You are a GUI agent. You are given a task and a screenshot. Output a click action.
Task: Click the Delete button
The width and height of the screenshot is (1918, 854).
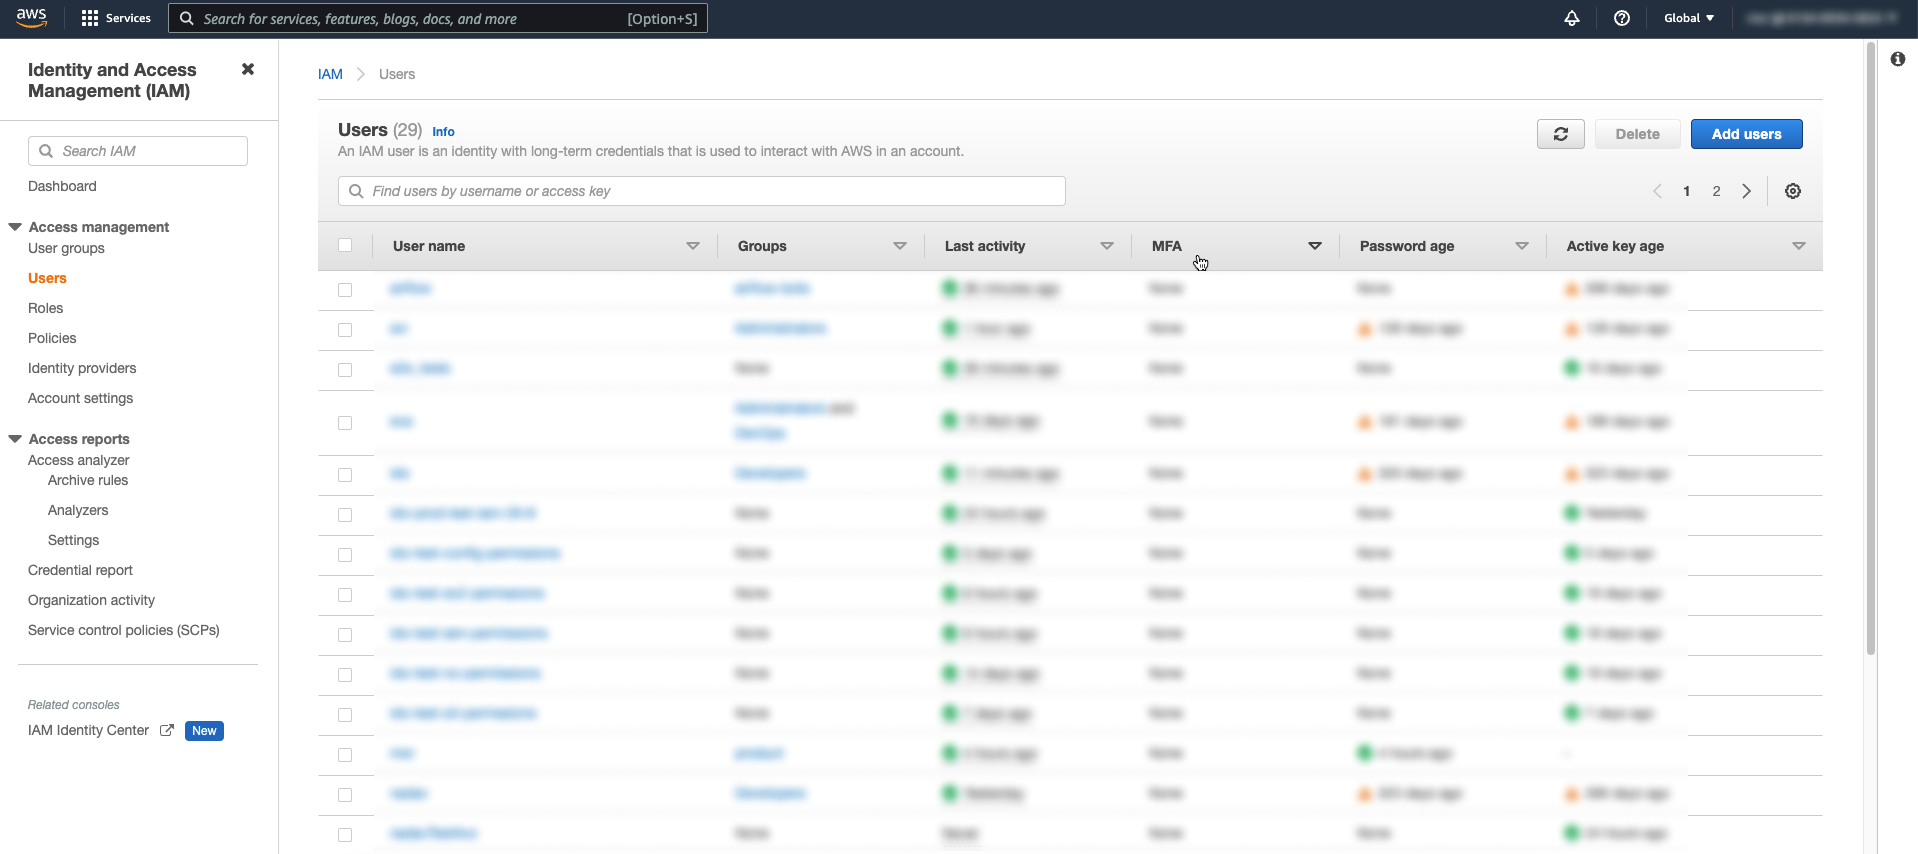(x=1637, y=134)
